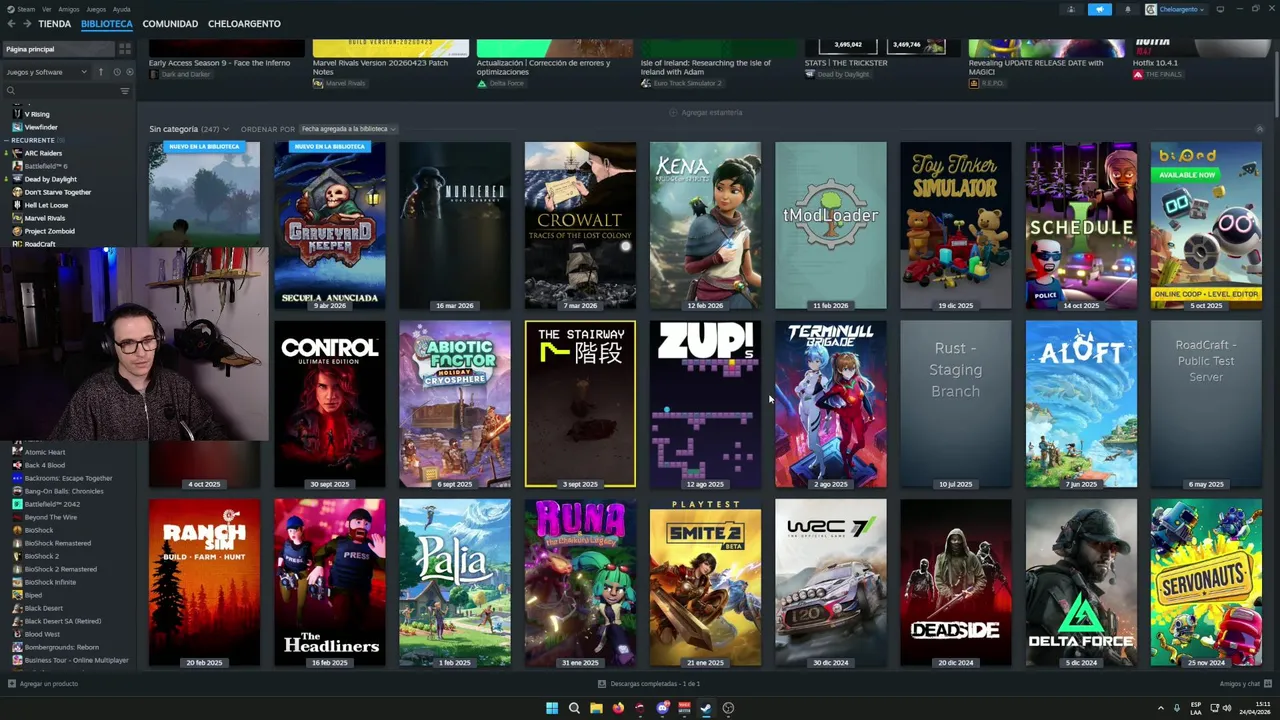Collapse section with double-chevron up icon
1280x720 pixels.
(1259, 129)
